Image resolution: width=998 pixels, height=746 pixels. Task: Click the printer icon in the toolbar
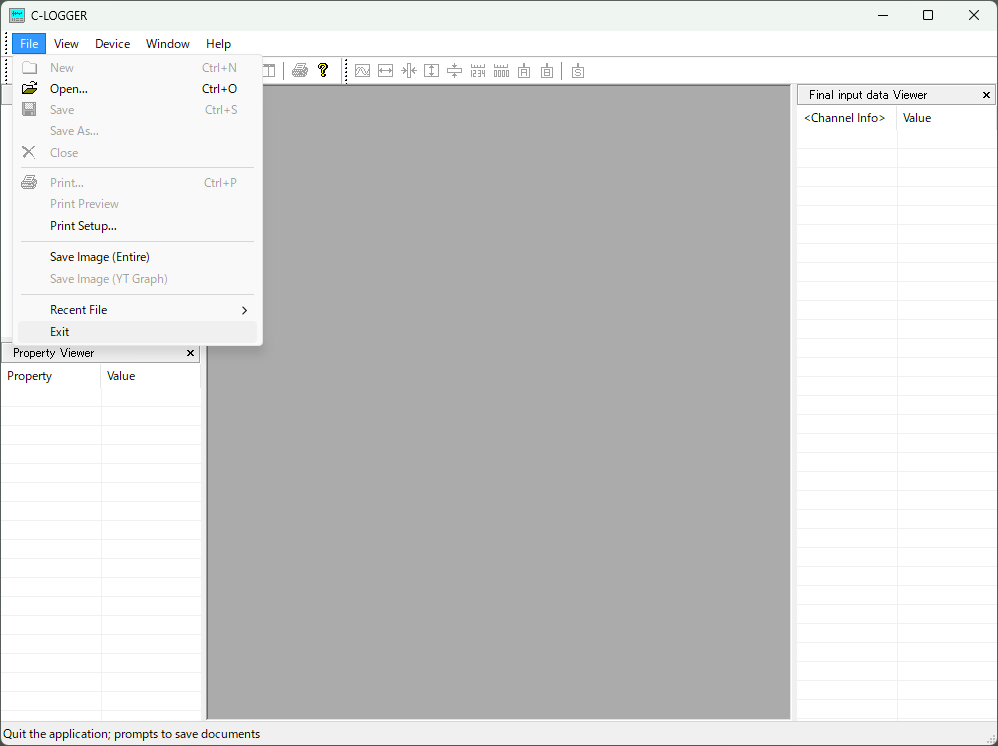[300, 70]
